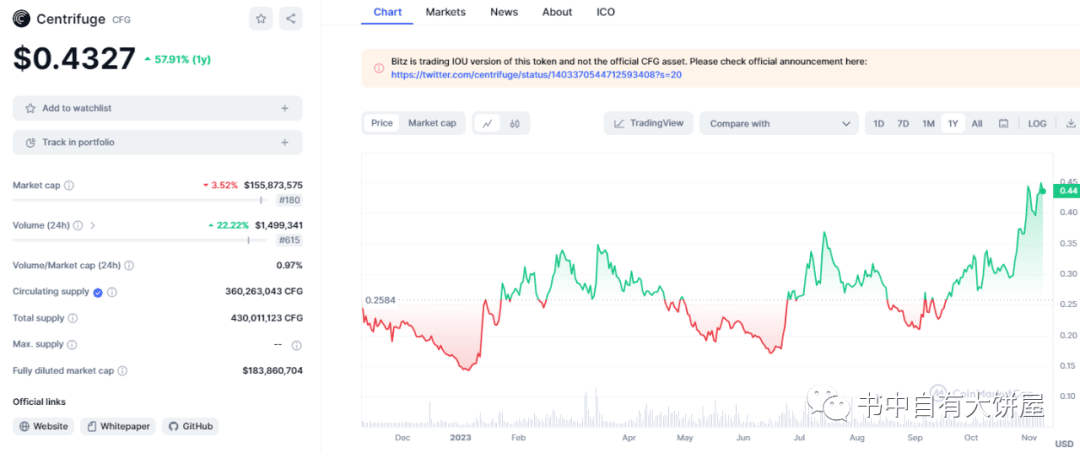
Task: Switch chart to Market cap view
Action: tap(432, 123)
